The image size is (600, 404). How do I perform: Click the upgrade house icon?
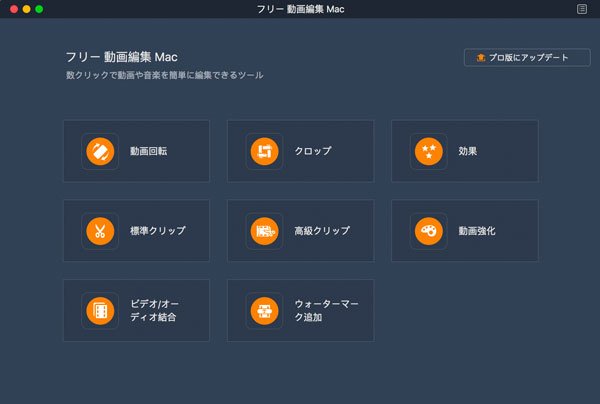481,58
